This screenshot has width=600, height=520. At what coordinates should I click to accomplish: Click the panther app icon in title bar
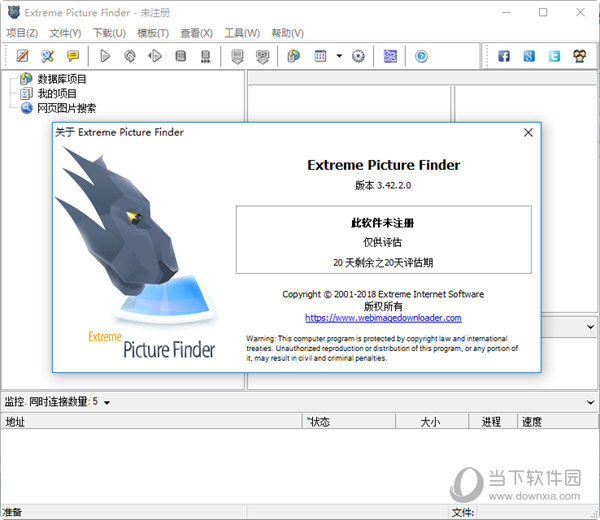[14, 12]
